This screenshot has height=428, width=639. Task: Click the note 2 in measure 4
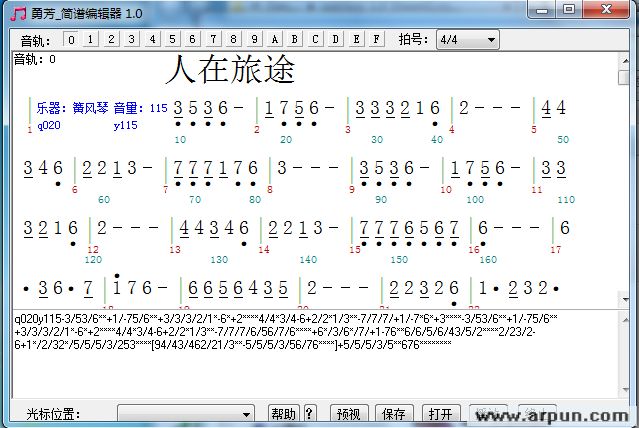464,108
